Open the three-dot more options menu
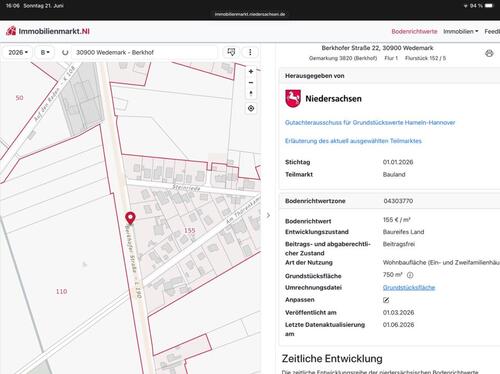 coord(250,52)
